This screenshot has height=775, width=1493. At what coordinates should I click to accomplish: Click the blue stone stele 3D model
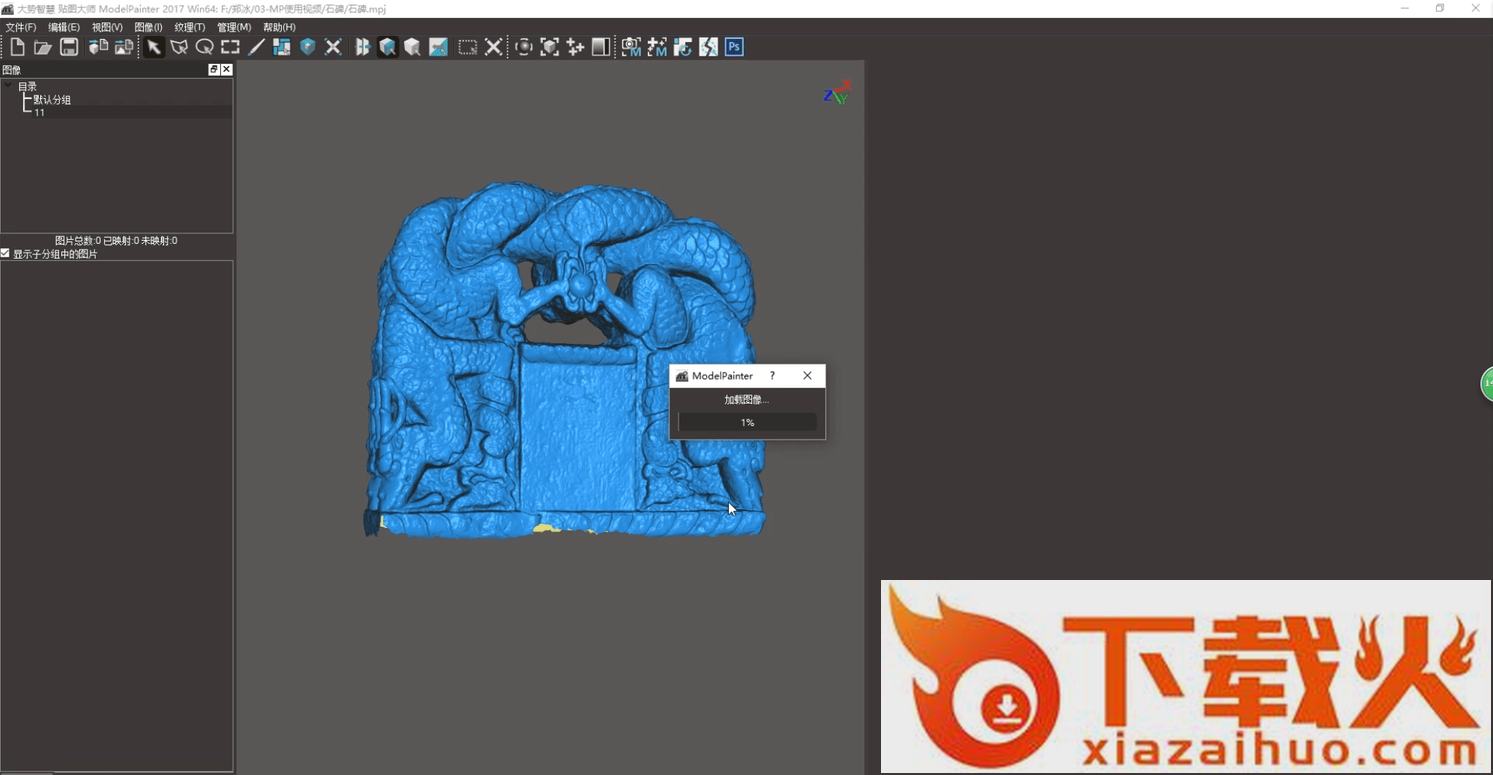coord(565,360)
